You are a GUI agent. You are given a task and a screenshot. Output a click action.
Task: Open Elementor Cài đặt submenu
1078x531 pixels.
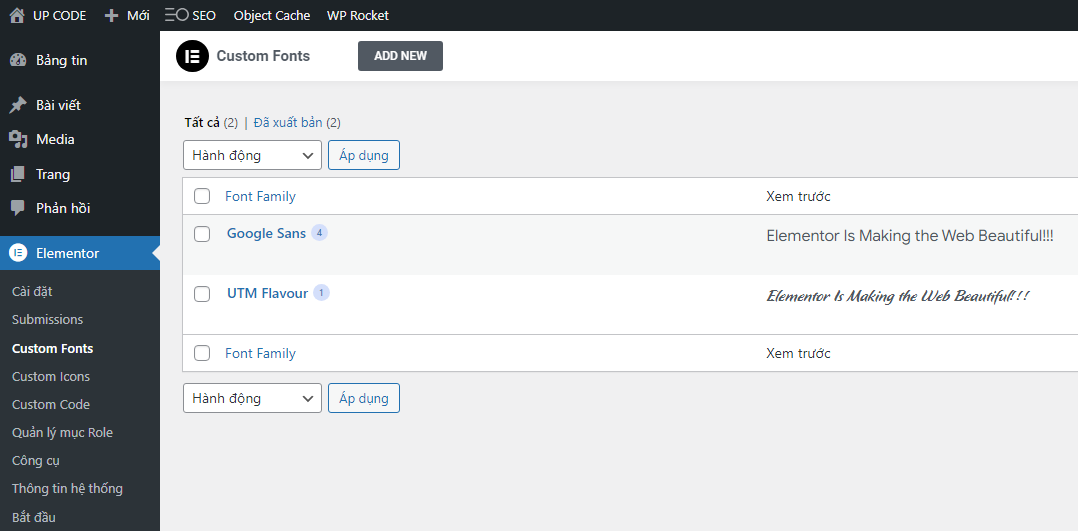(32, 292)
